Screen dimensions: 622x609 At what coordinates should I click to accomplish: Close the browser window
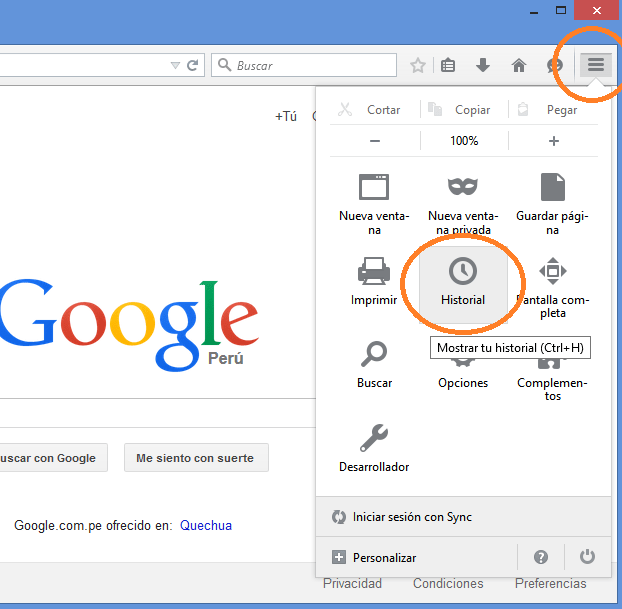[597, 11]
